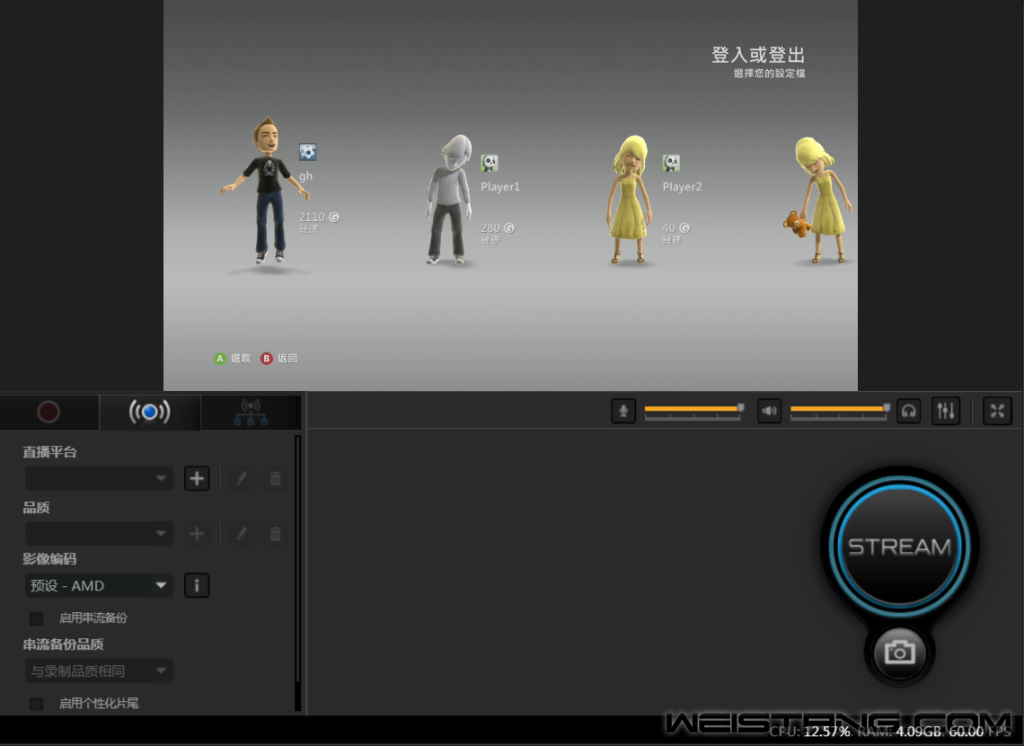
Task: Edit the selected streaming platform
Action: [242, 478]
